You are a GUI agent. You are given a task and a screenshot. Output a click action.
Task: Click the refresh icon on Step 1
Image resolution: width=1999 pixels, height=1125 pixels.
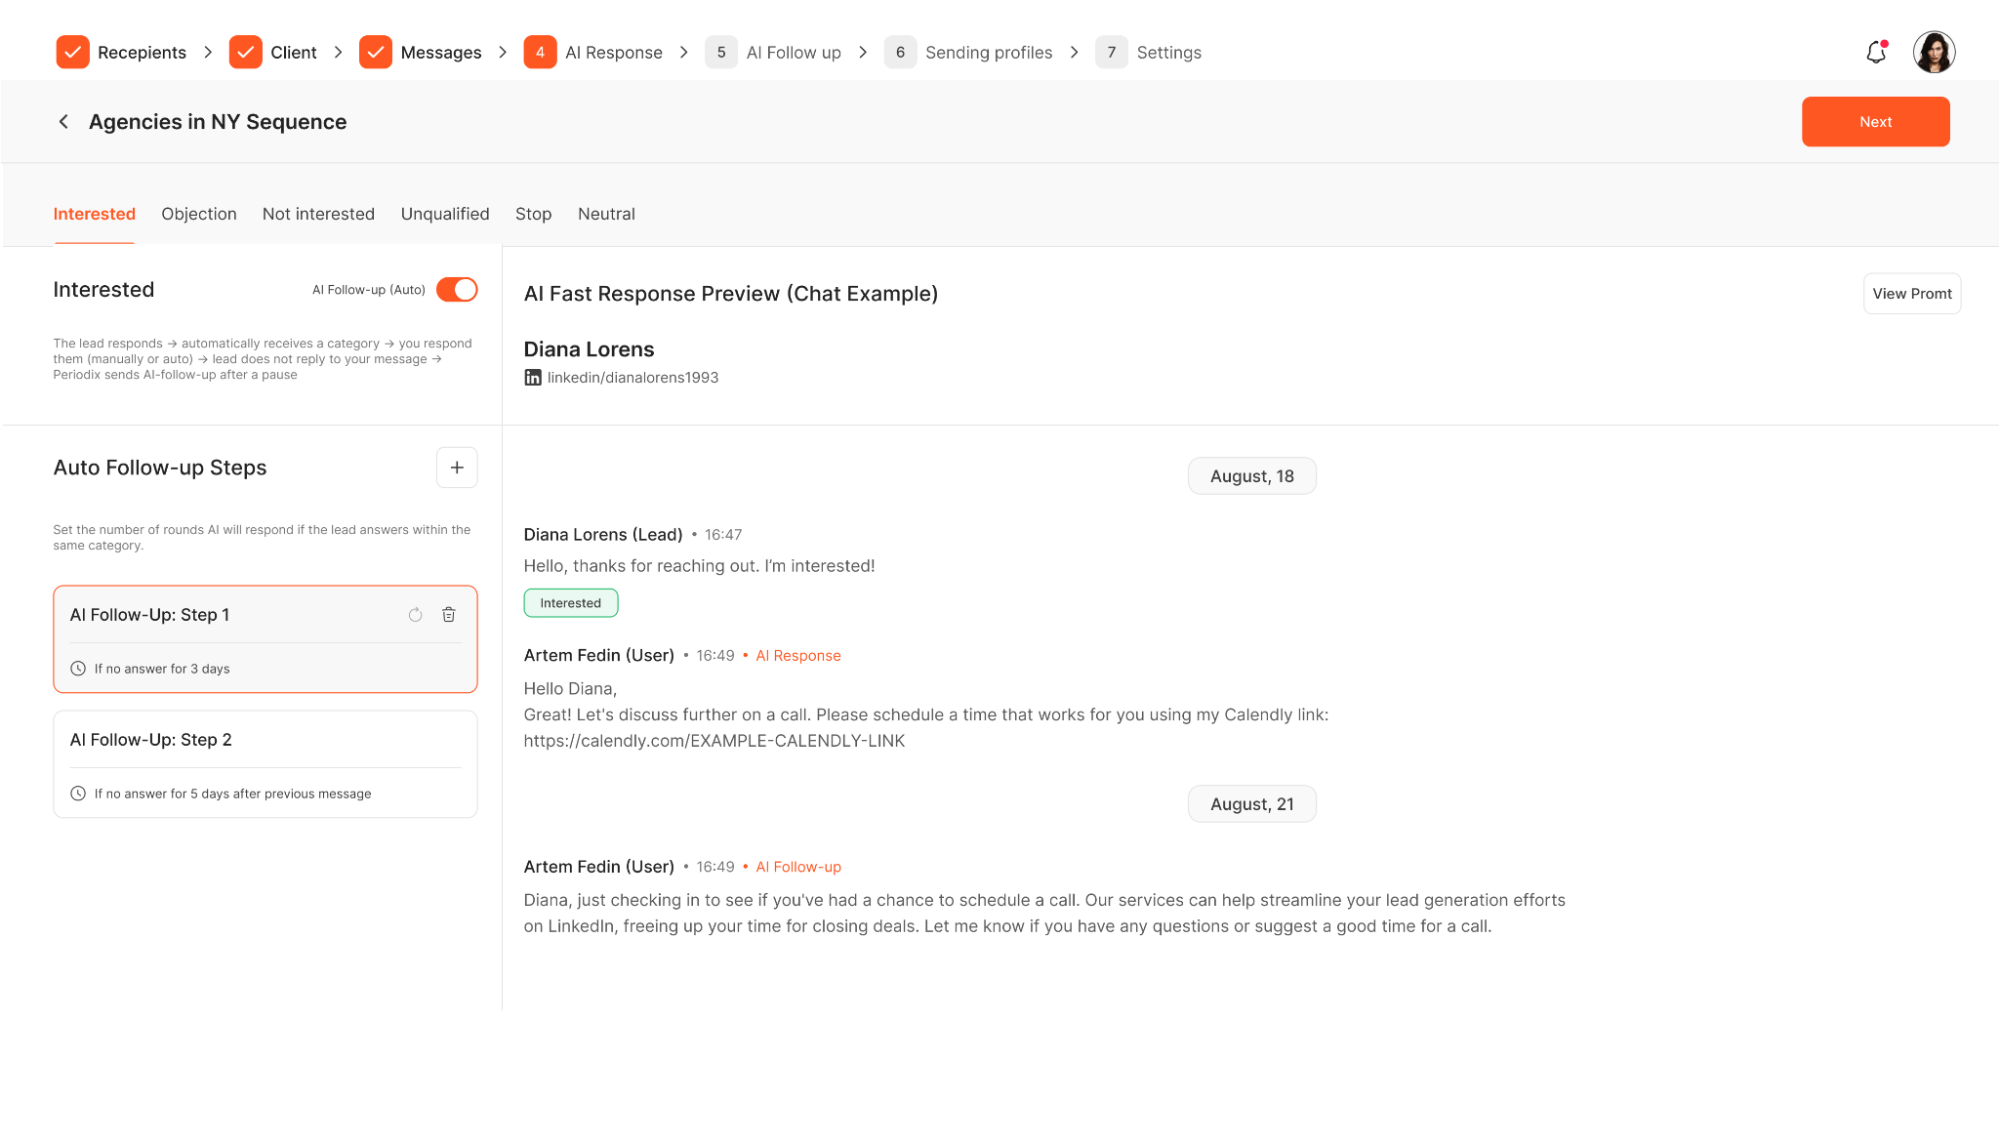tap(415, 614)
